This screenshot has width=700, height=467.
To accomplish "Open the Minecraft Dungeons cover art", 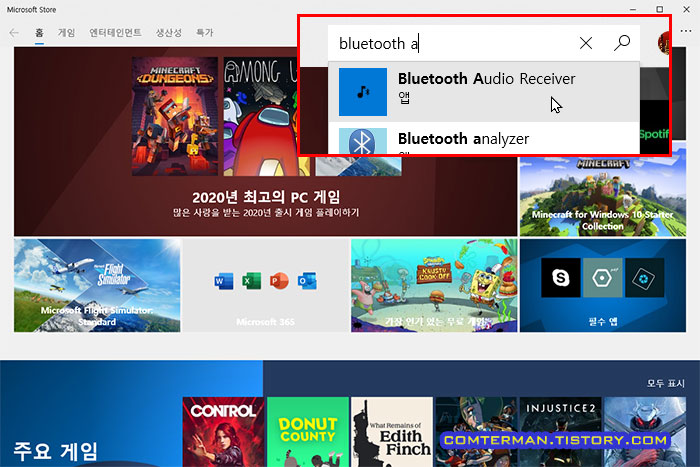I will click(x=175, y=116).
